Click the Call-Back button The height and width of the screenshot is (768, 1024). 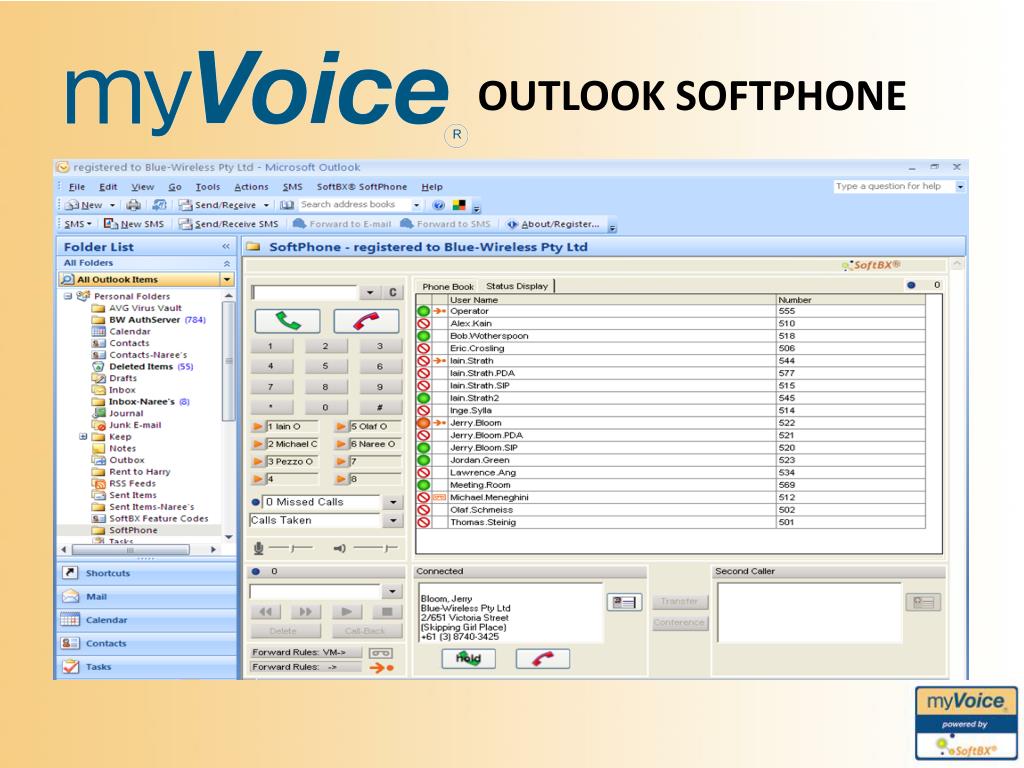tap(365, 632)
